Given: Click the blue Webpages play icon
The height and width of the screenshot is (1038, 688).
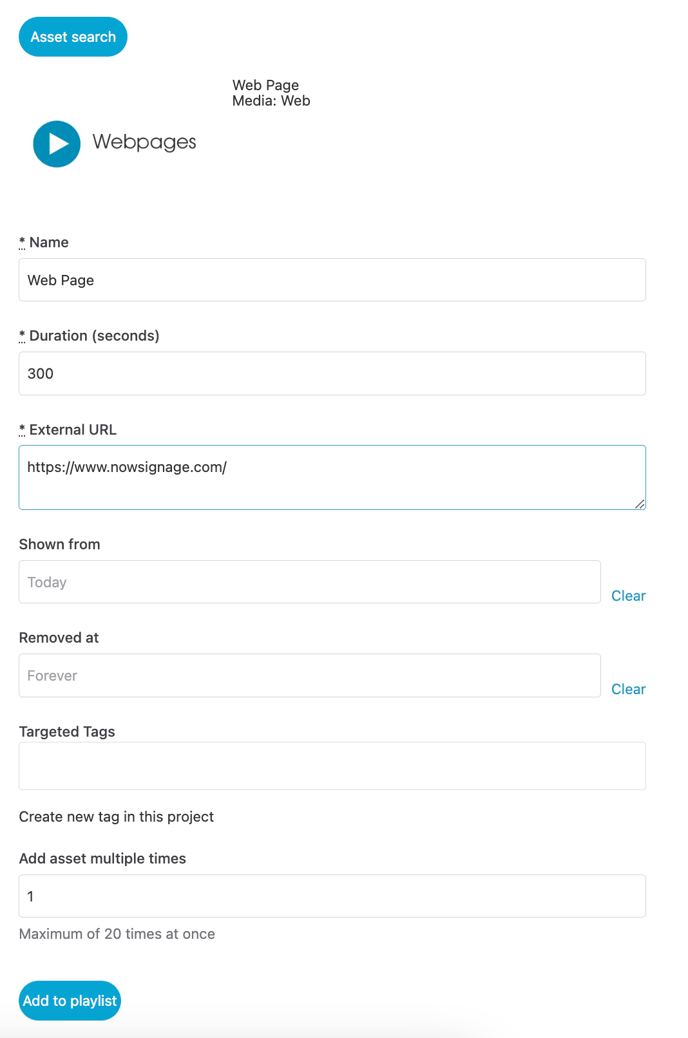Looking at the screenshot, I should pyautogui.click(x=57, y=144).
